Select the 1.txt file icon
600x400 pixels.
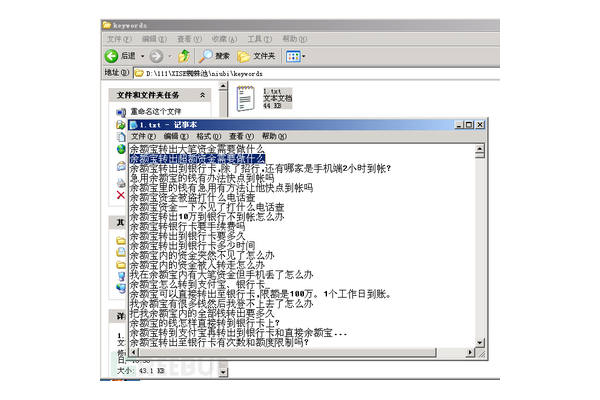coord(245,97)
